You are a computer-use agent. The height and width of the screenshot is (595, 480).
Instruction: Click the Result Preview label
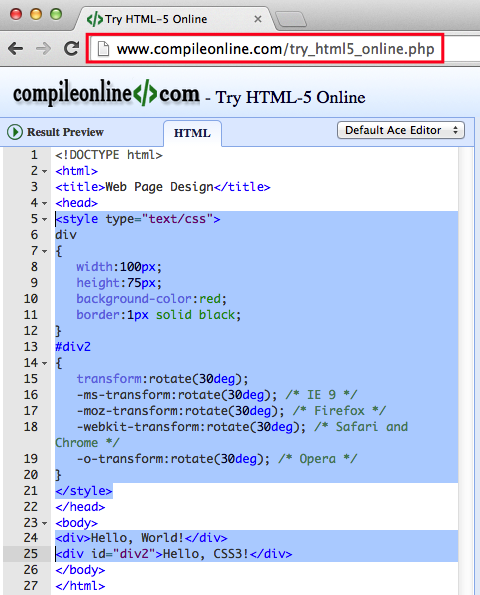[x=65, y=132]
